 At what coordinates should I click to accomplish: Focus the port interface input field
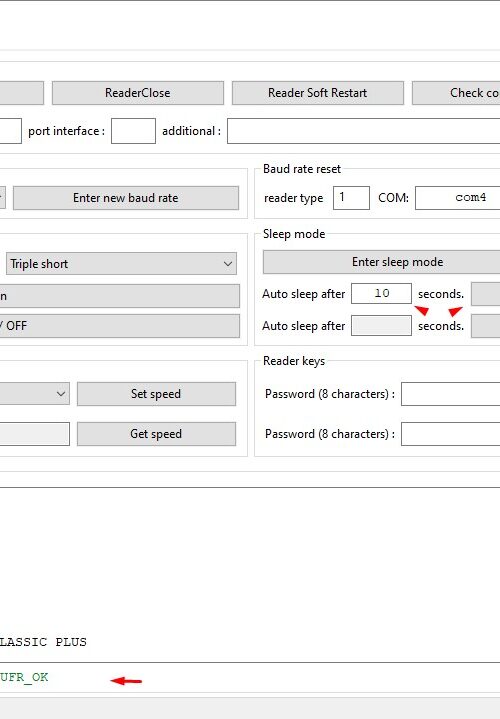click(x=133, y=131)
